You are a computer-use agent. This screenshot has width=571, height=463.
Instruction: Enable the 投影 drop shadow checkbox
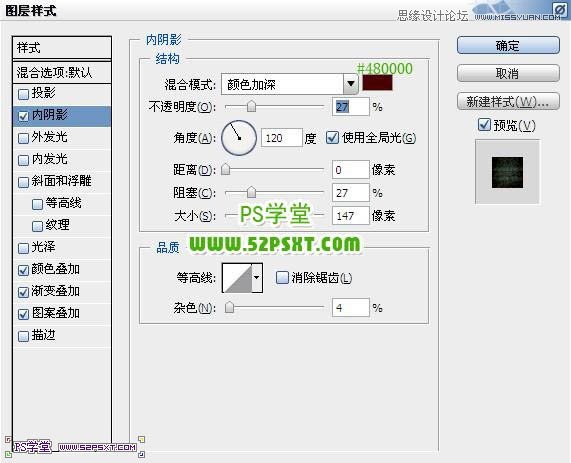pos(23,94)
